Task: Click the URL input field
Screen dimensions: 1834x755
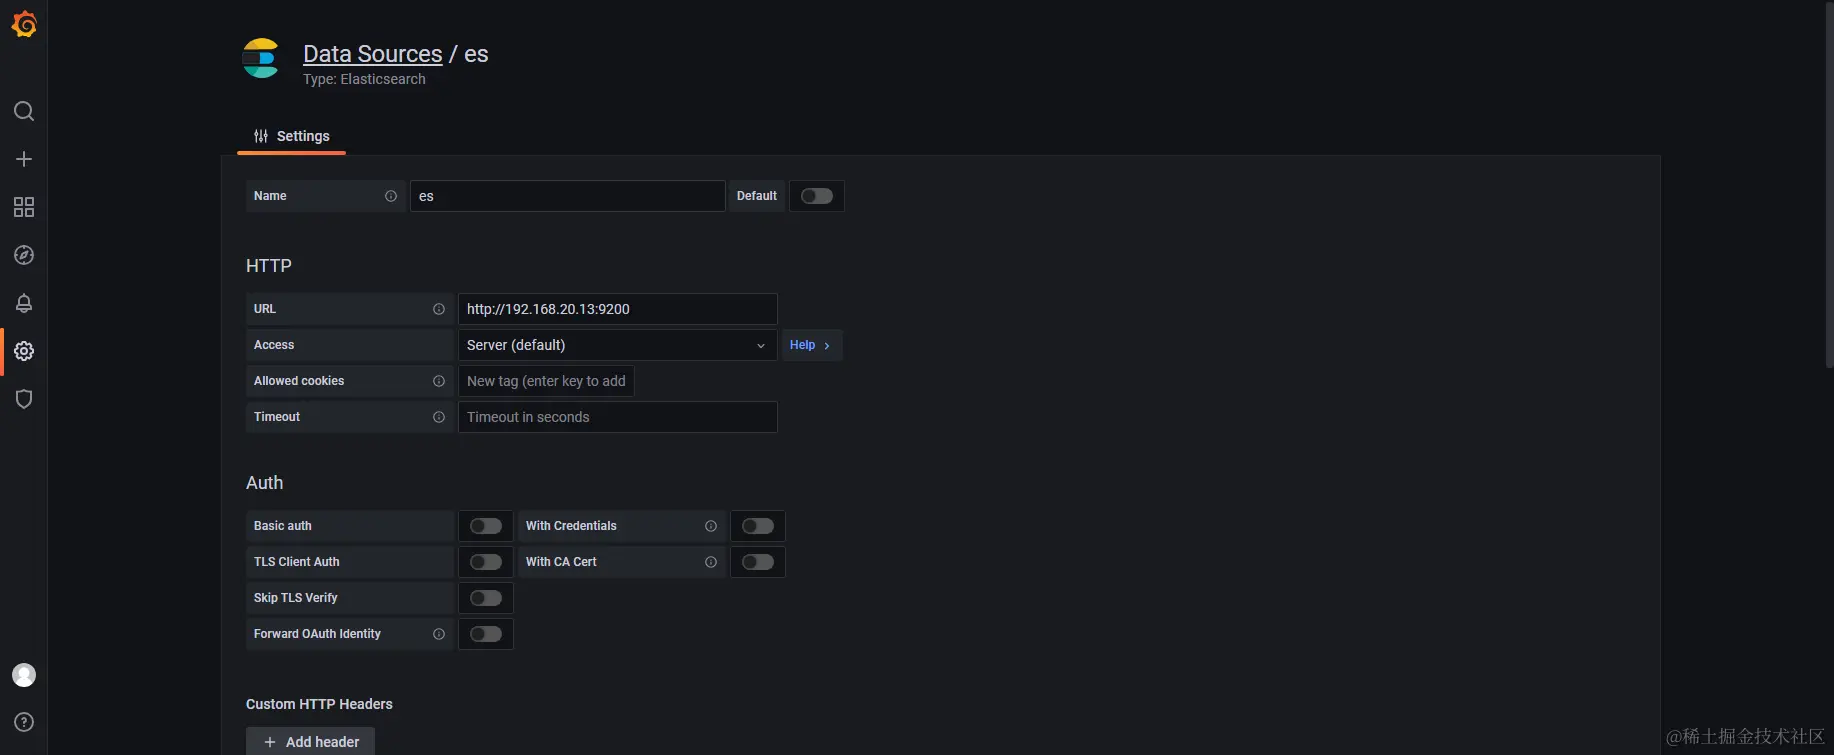Action: [617, 309]
